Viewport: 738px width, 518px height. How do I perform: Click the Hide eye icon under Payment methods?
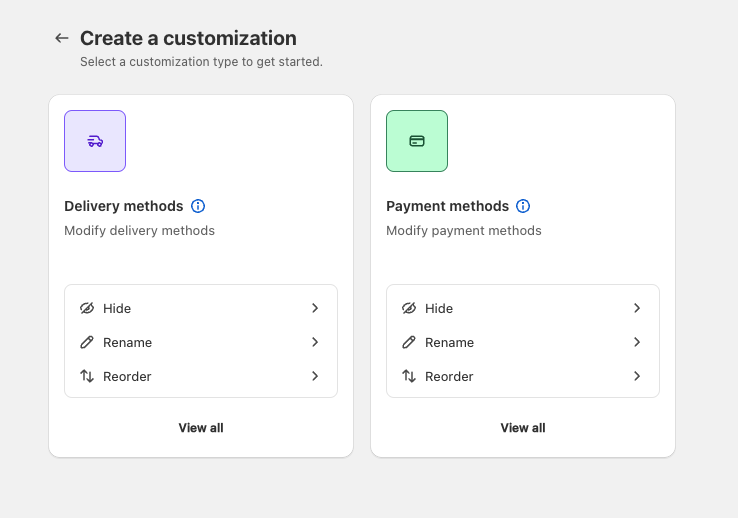point(409,308)
